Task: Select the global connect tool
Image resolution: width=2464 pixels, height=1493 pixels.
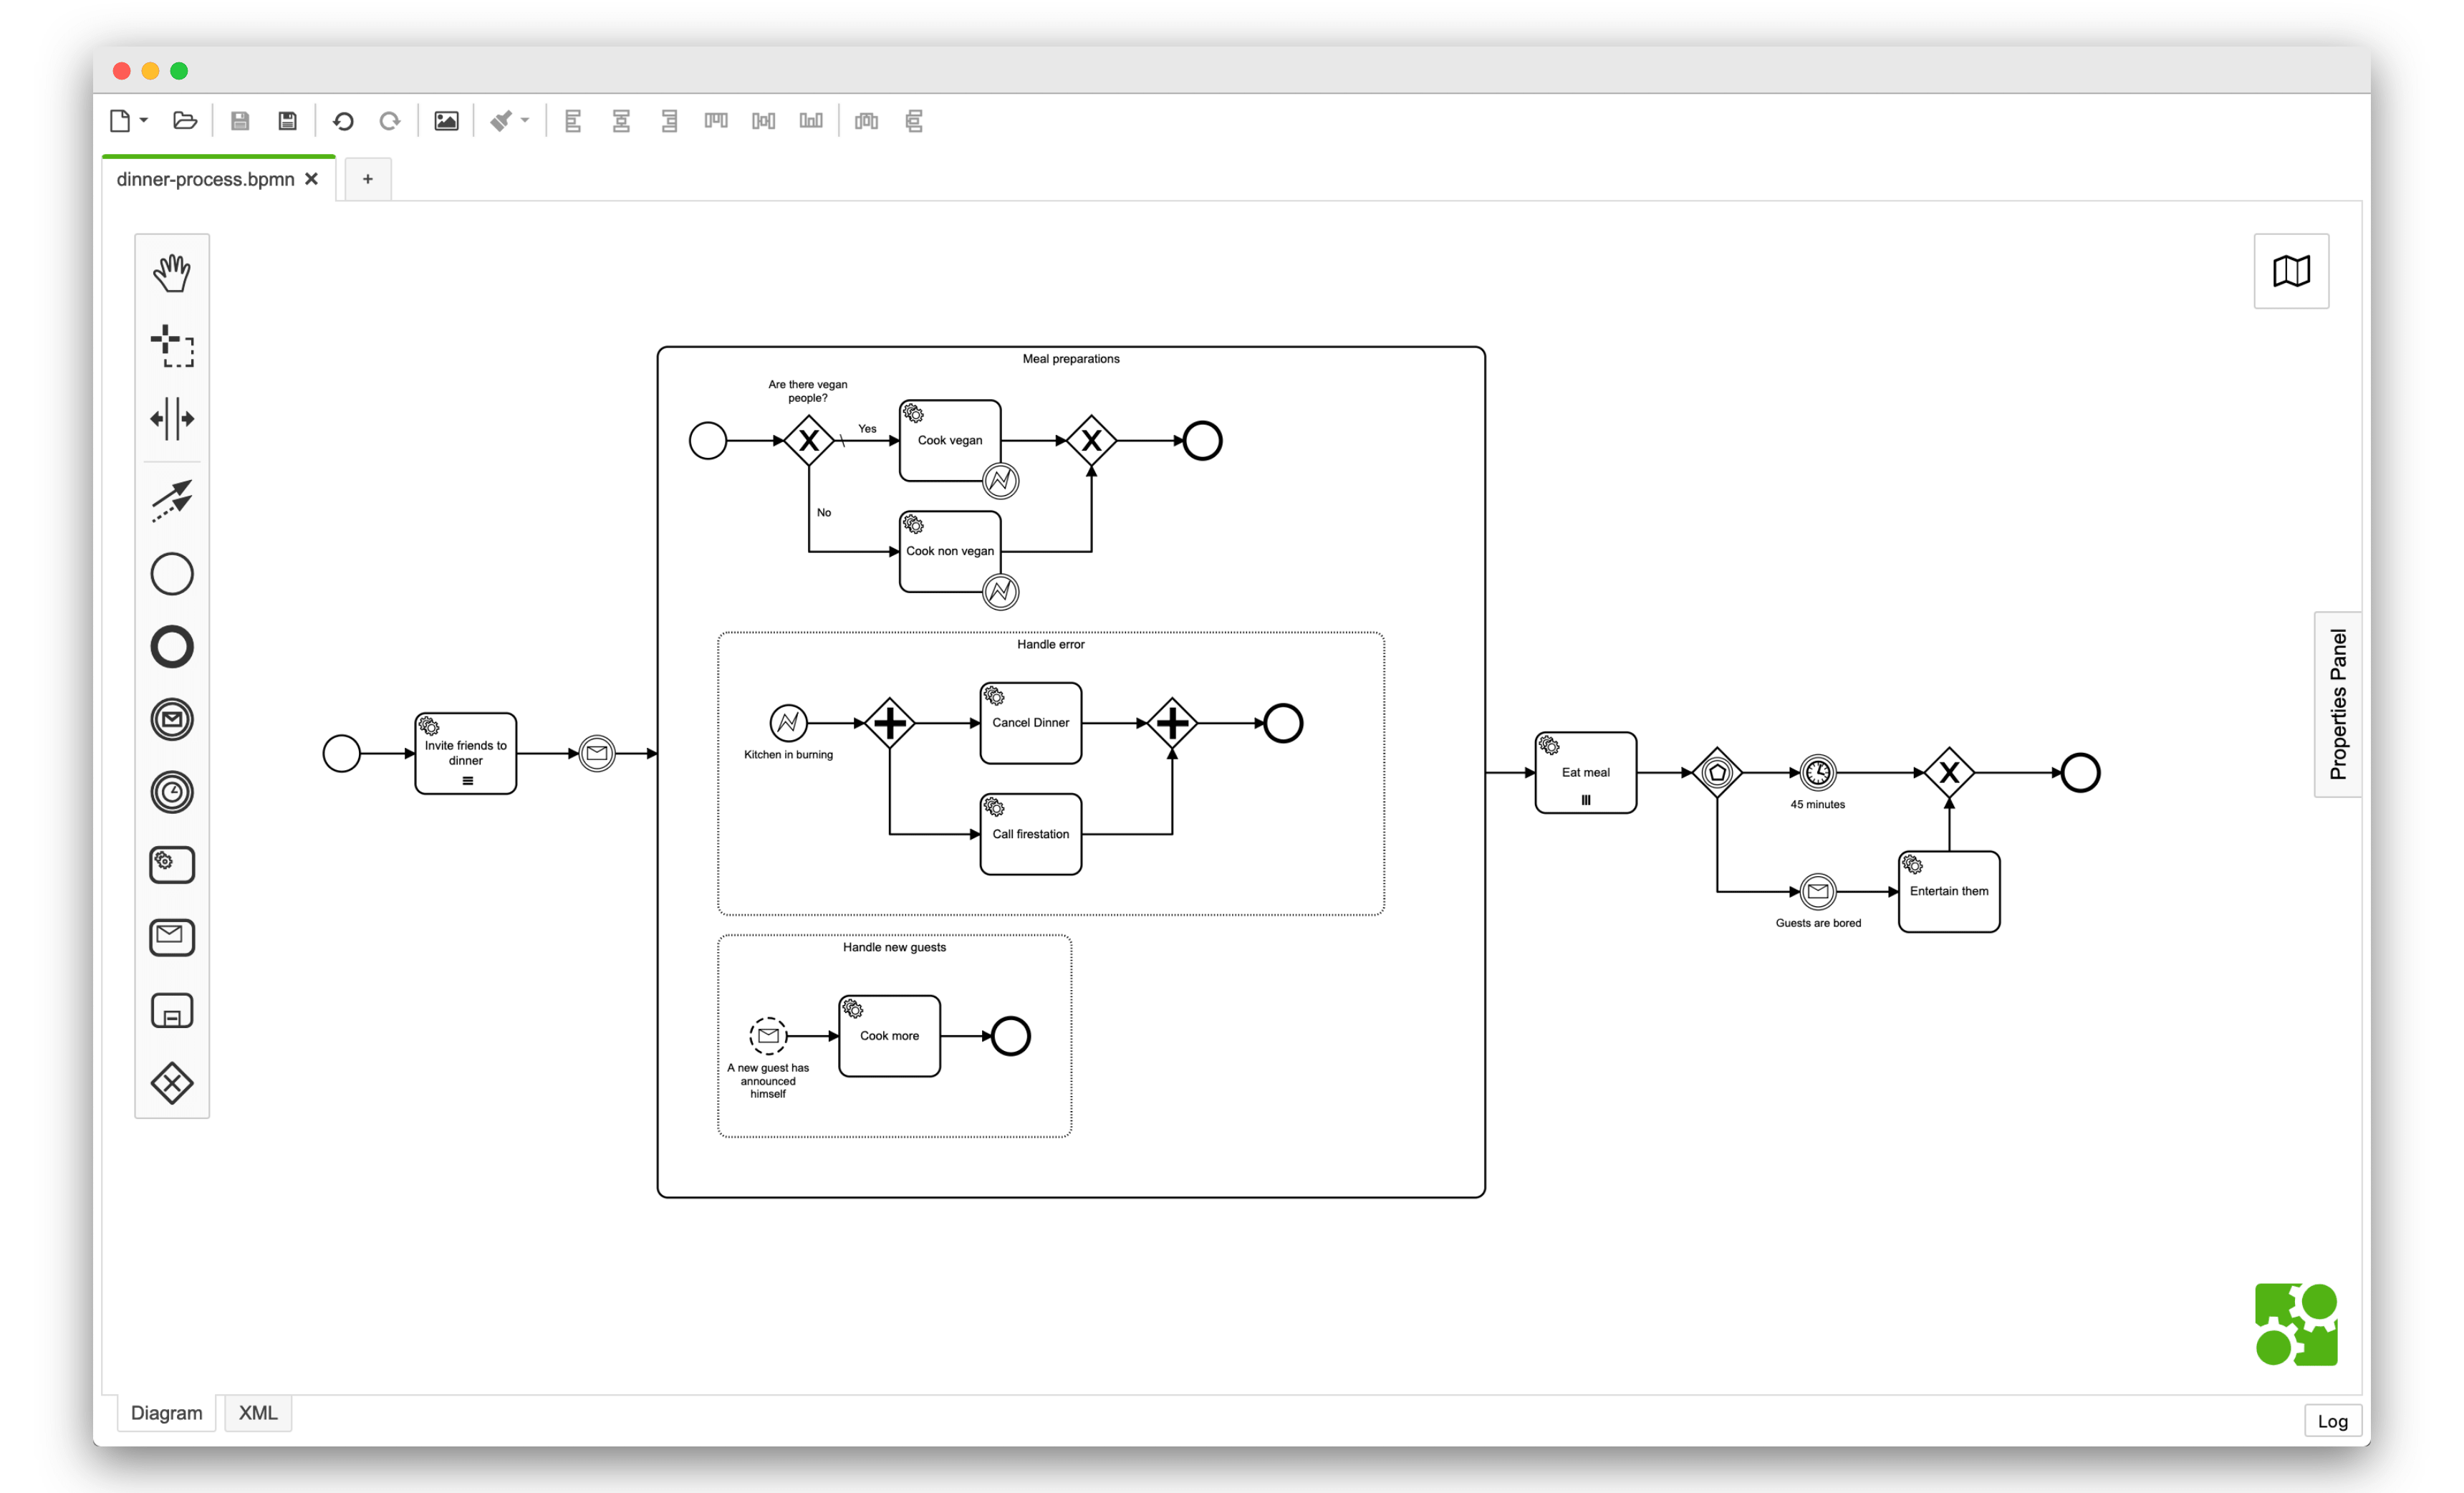Action: point(172,500)
